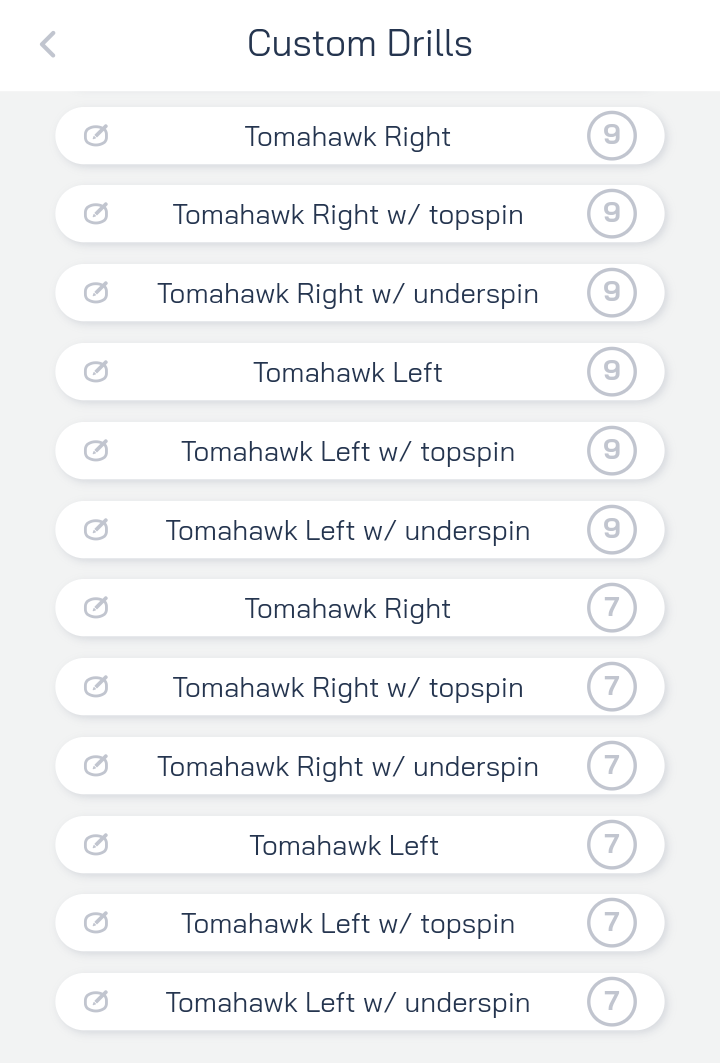
Task: Select Tomahawk Left w/ underspin drill labeled 7
Action: (359, 1002)
